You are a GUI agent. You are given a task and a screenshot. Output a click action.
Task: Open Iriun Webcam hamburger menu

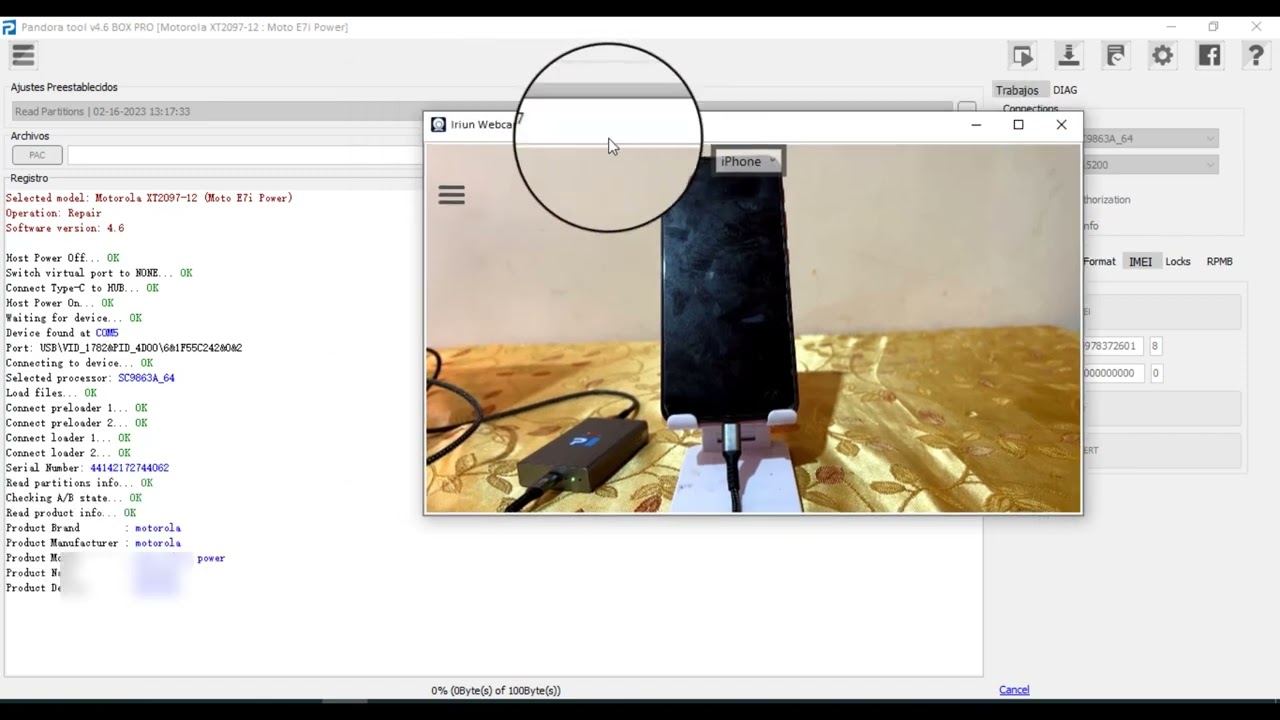click(x=451, y=195)
